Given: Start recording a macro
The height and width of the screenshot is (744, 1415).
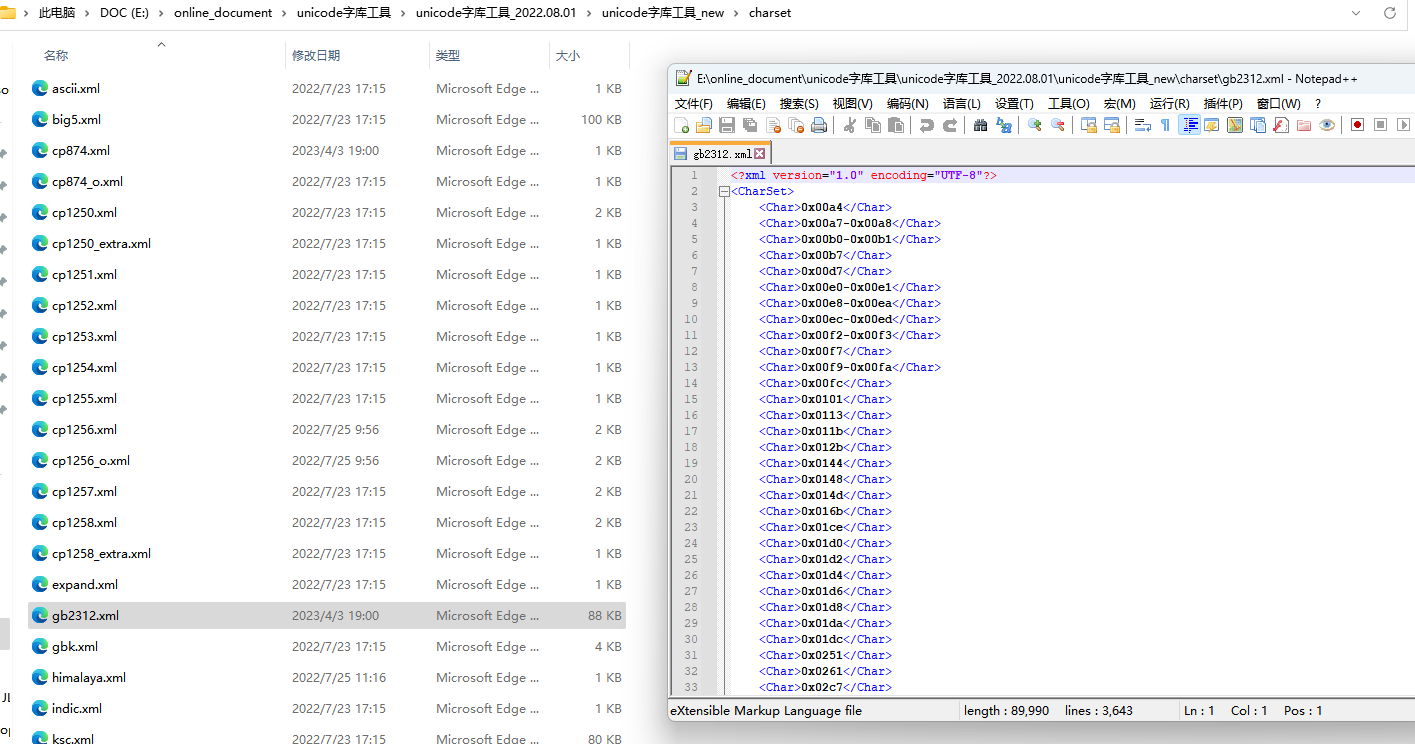Looking at the screenshot, I should coord(1357,125).
